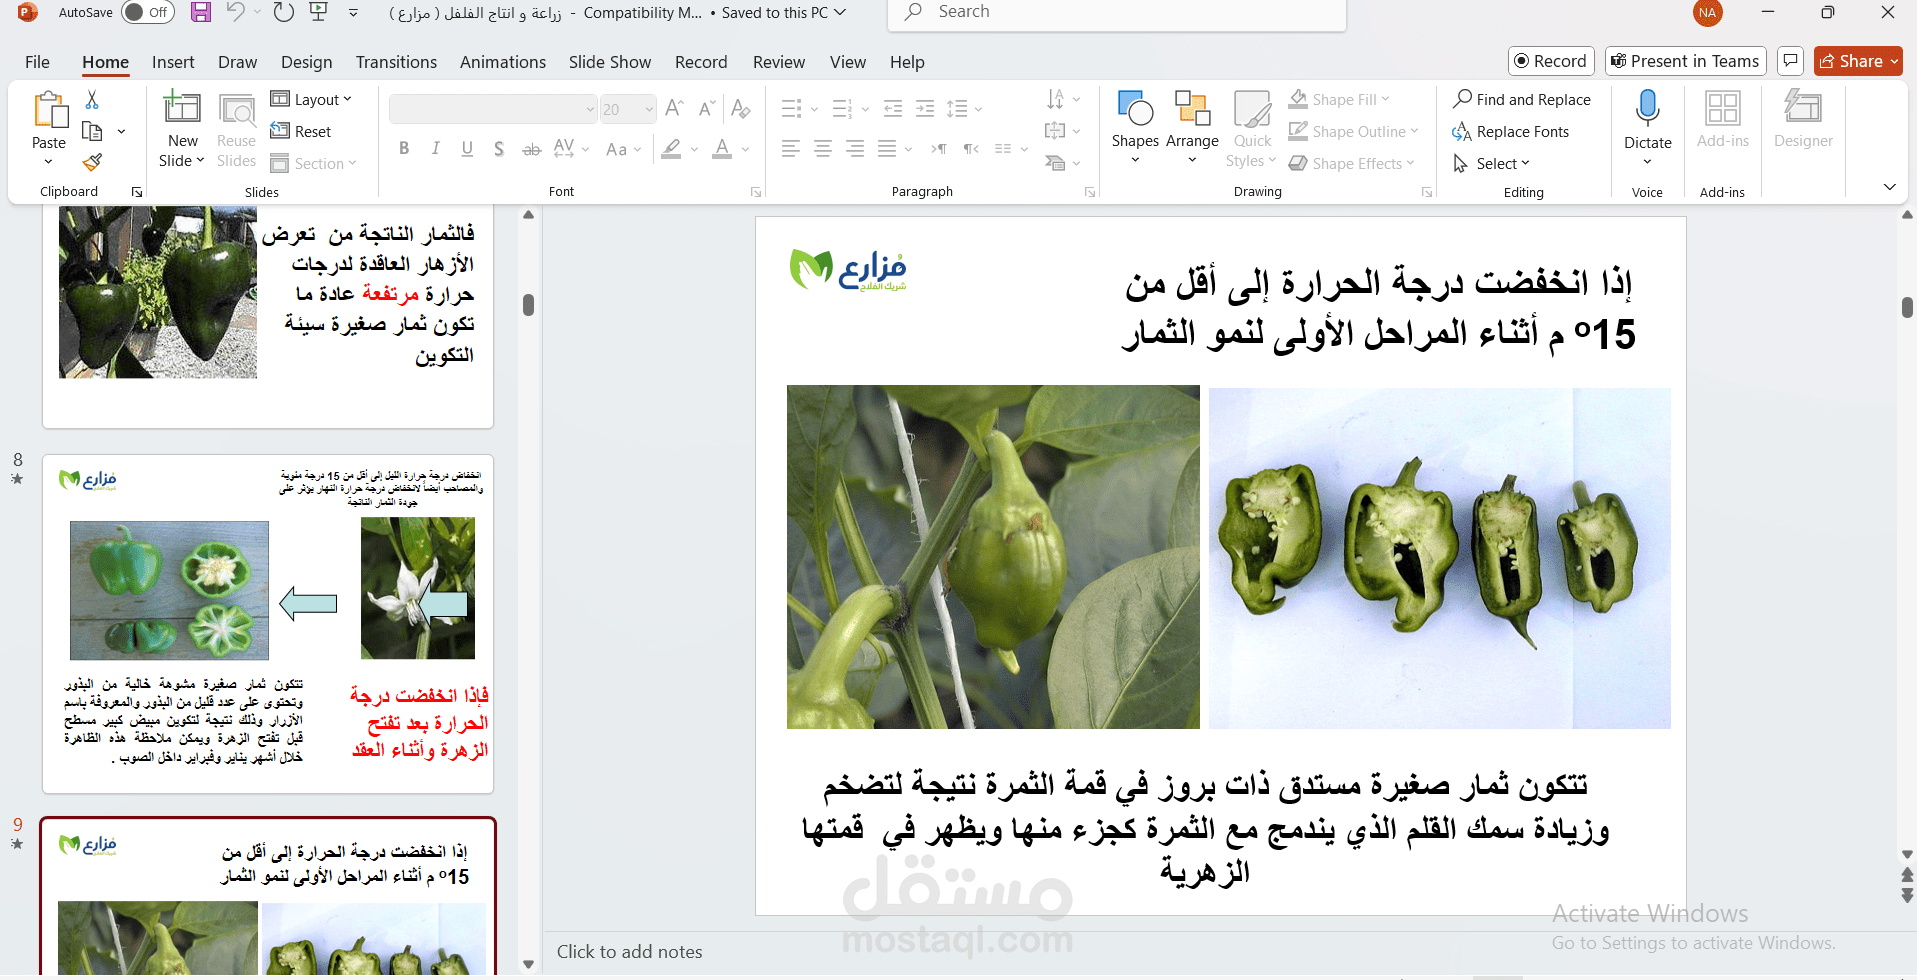Click Replace Fonts
1917x980 pixels.
pyautogui.click(x=1510, y=131)
